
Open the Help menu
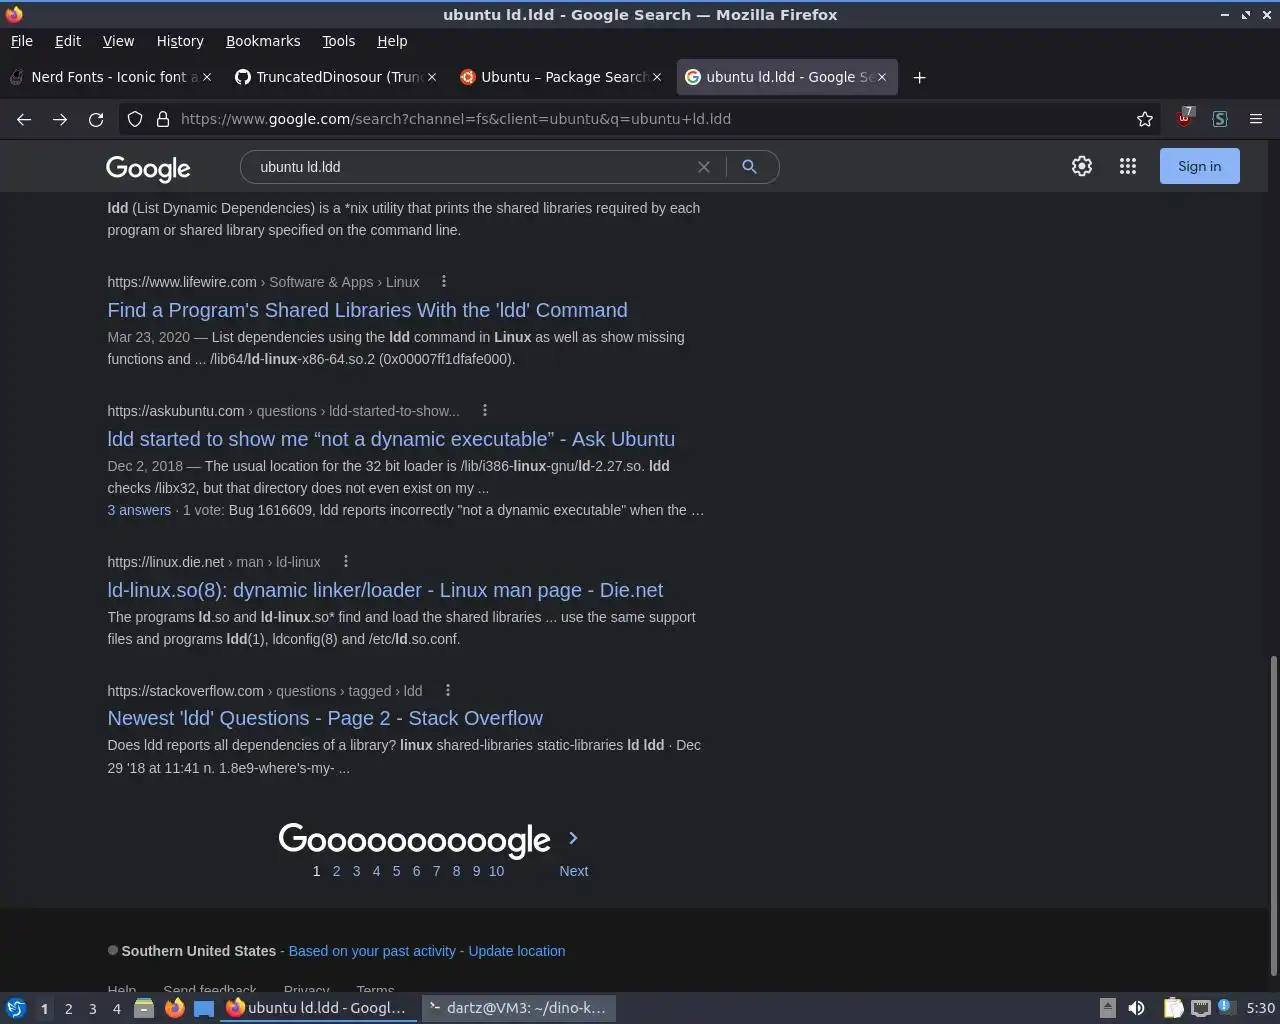click(392, 41)
